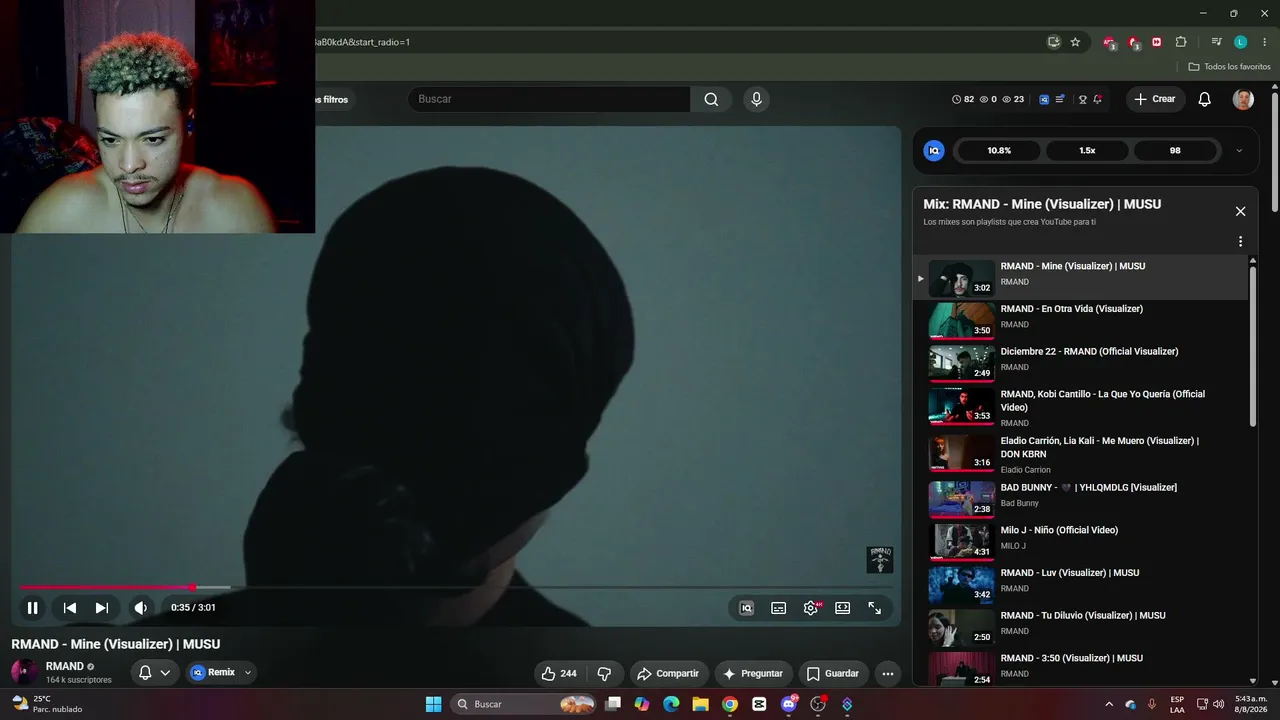This screenshot has width=1280, height=720.
Task: Share the video via Compartir
Action: (668, 674)
